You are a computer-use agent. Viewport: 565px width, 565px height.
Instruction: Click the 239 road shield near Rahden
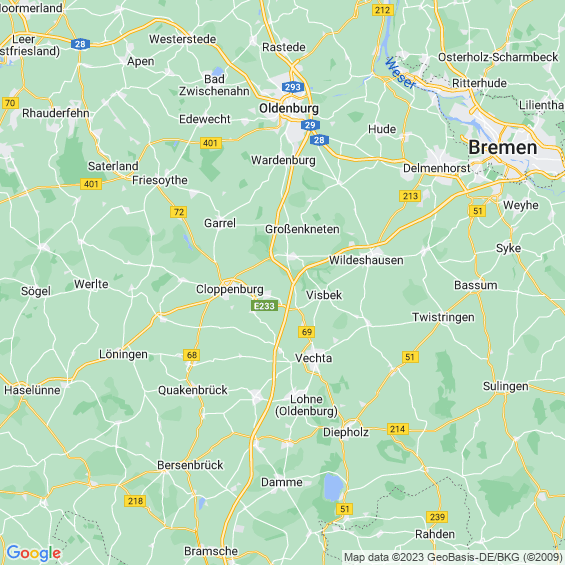tap(437, 517)
